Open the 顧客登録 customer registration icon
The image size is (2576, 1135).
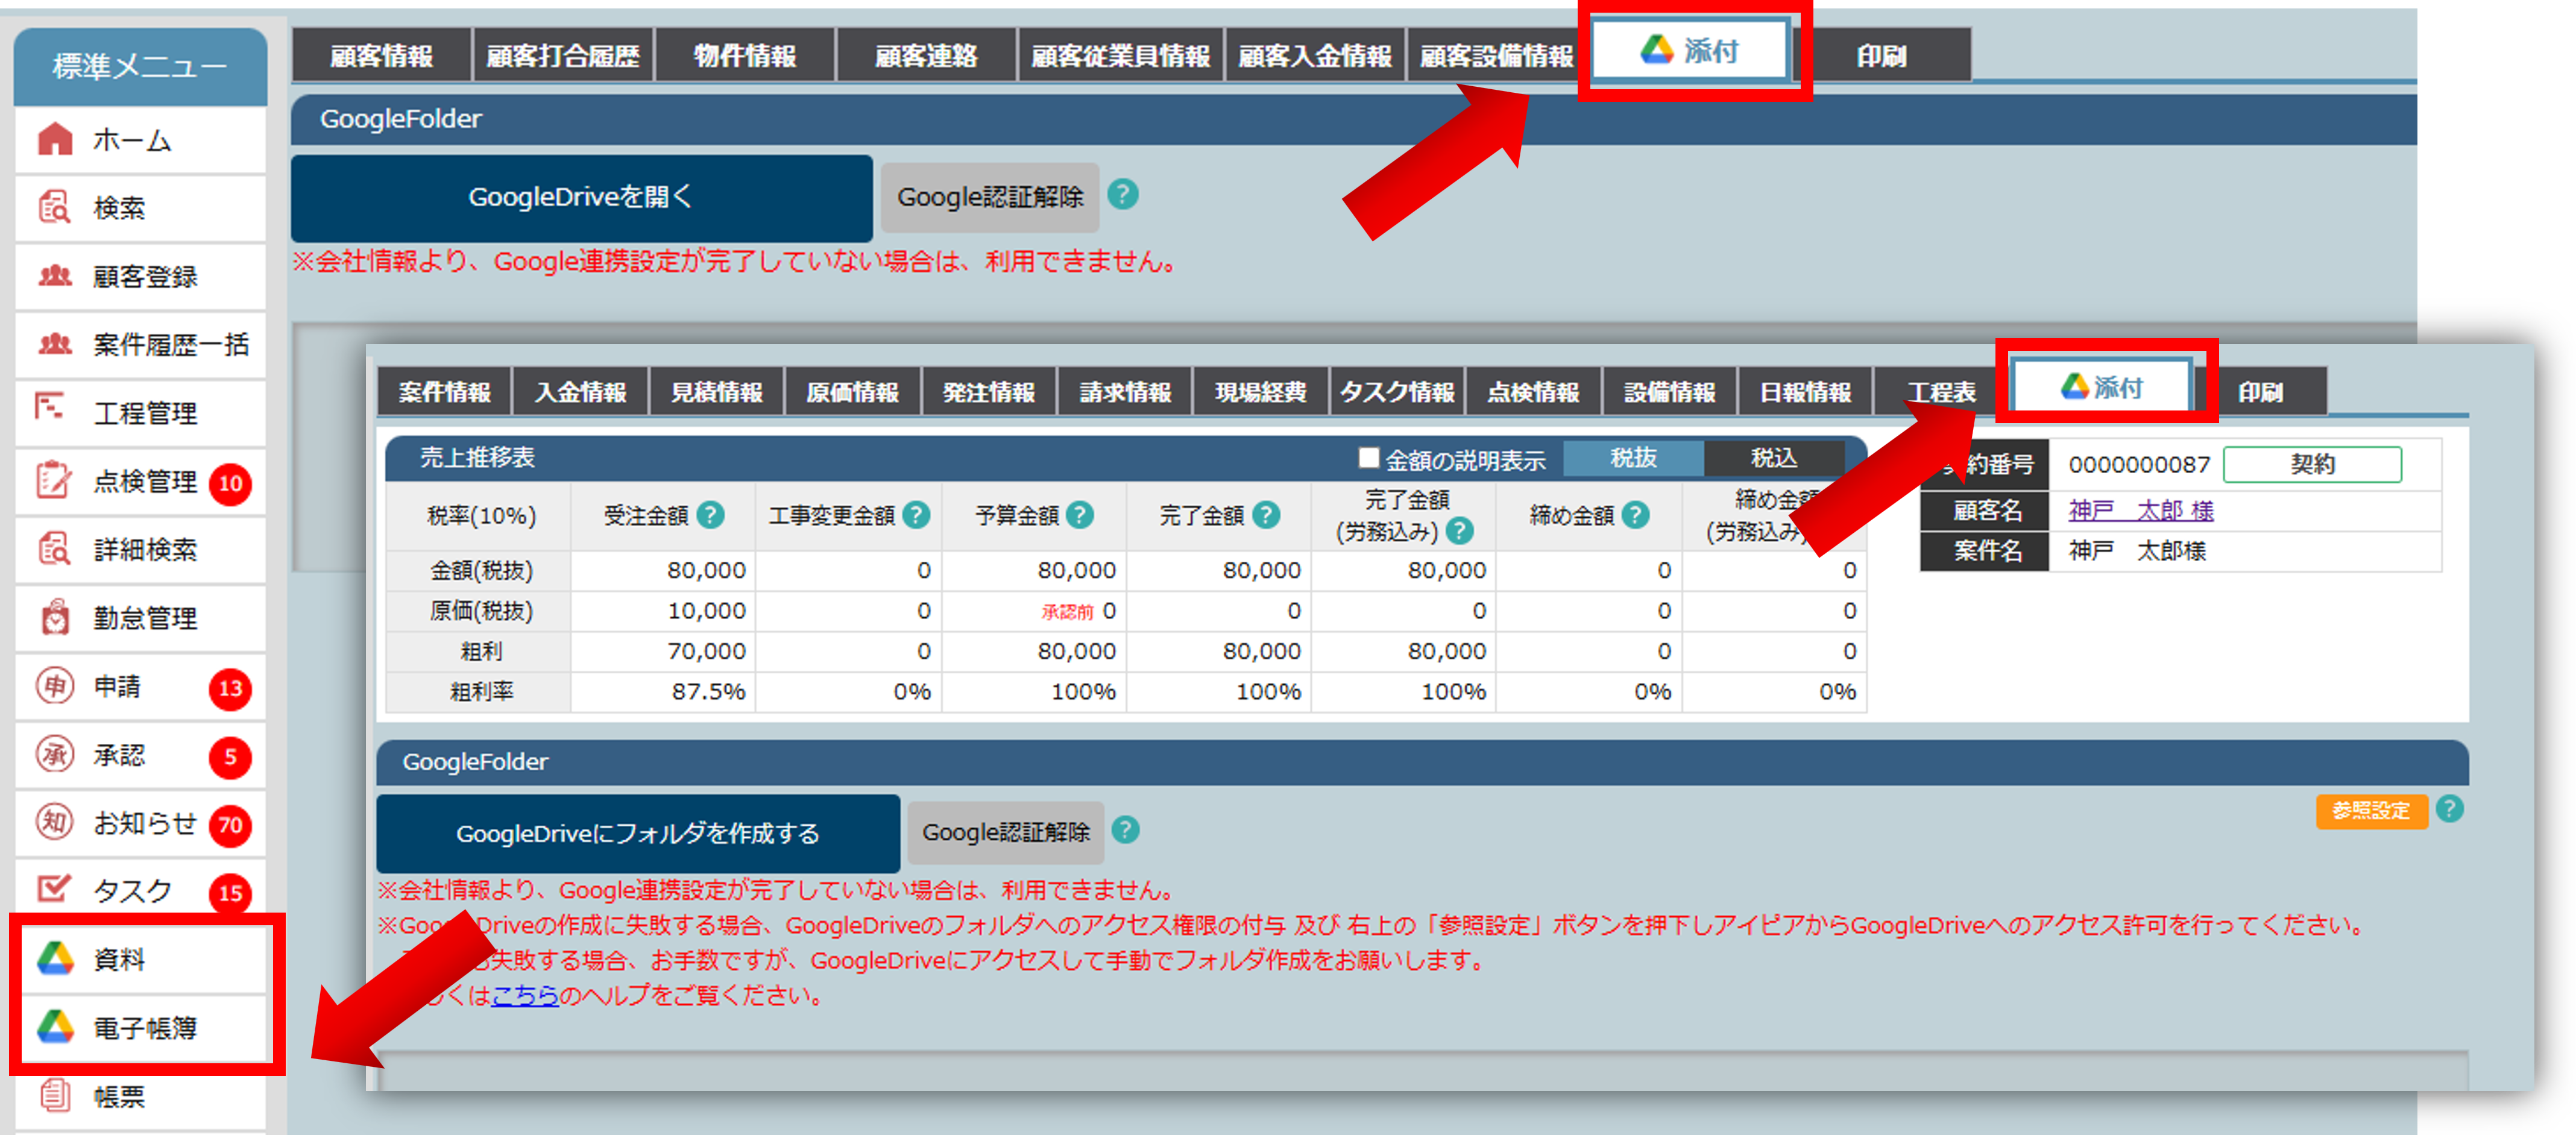coord(55,276)
